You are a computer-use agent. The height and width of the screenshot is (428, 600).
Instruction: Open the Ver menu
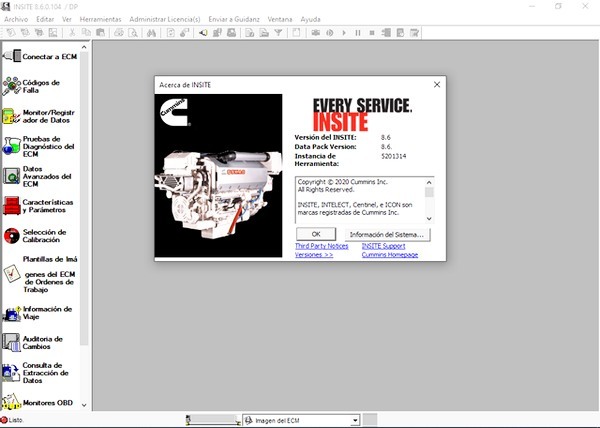(x=67, y=19)
